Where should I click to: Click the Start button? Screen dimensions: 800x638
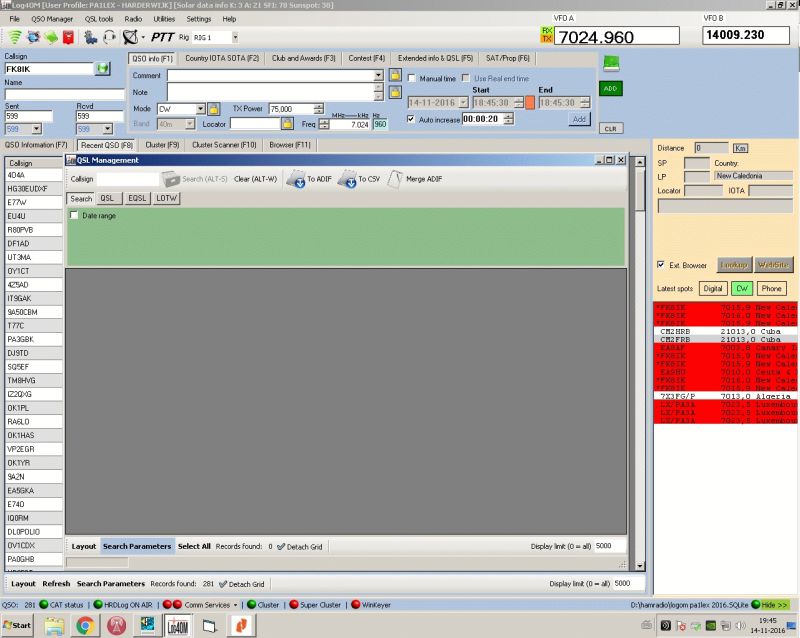17,625
